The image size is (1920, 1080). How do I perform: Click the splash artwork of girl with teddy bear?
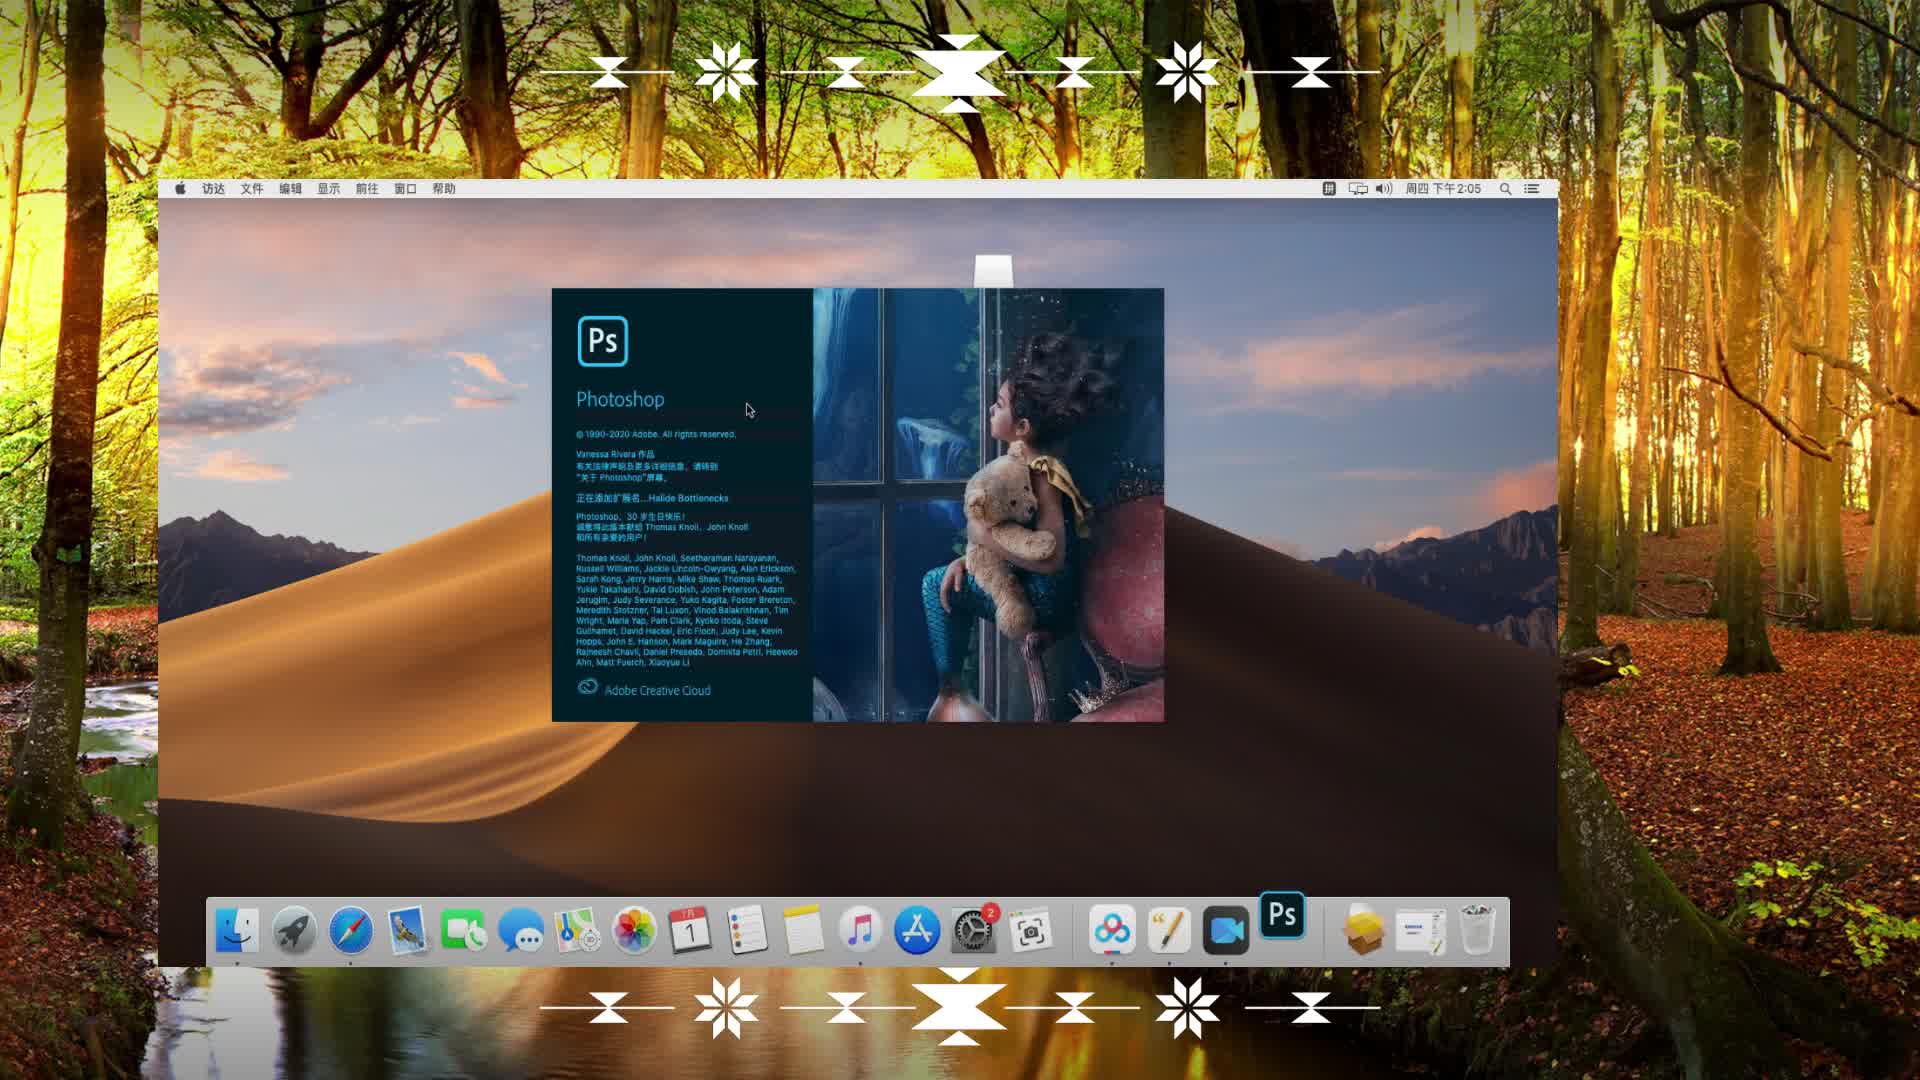(988, 504)
